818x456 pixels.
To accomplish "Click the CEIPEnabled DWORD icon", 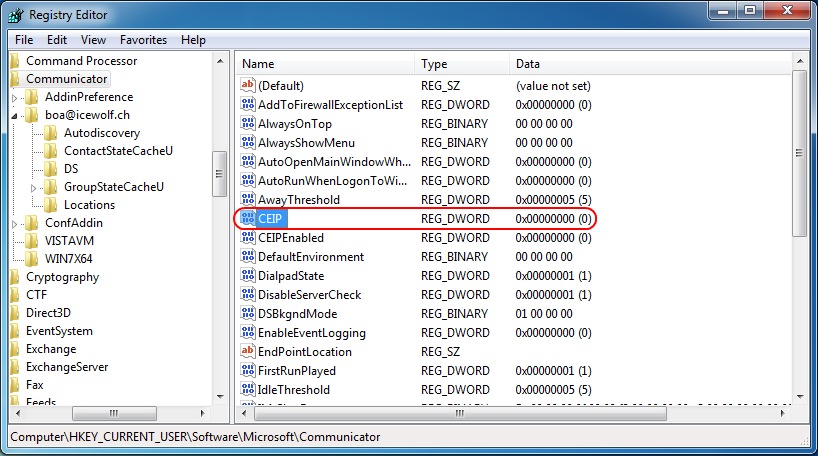I will (x=248, y=237).
